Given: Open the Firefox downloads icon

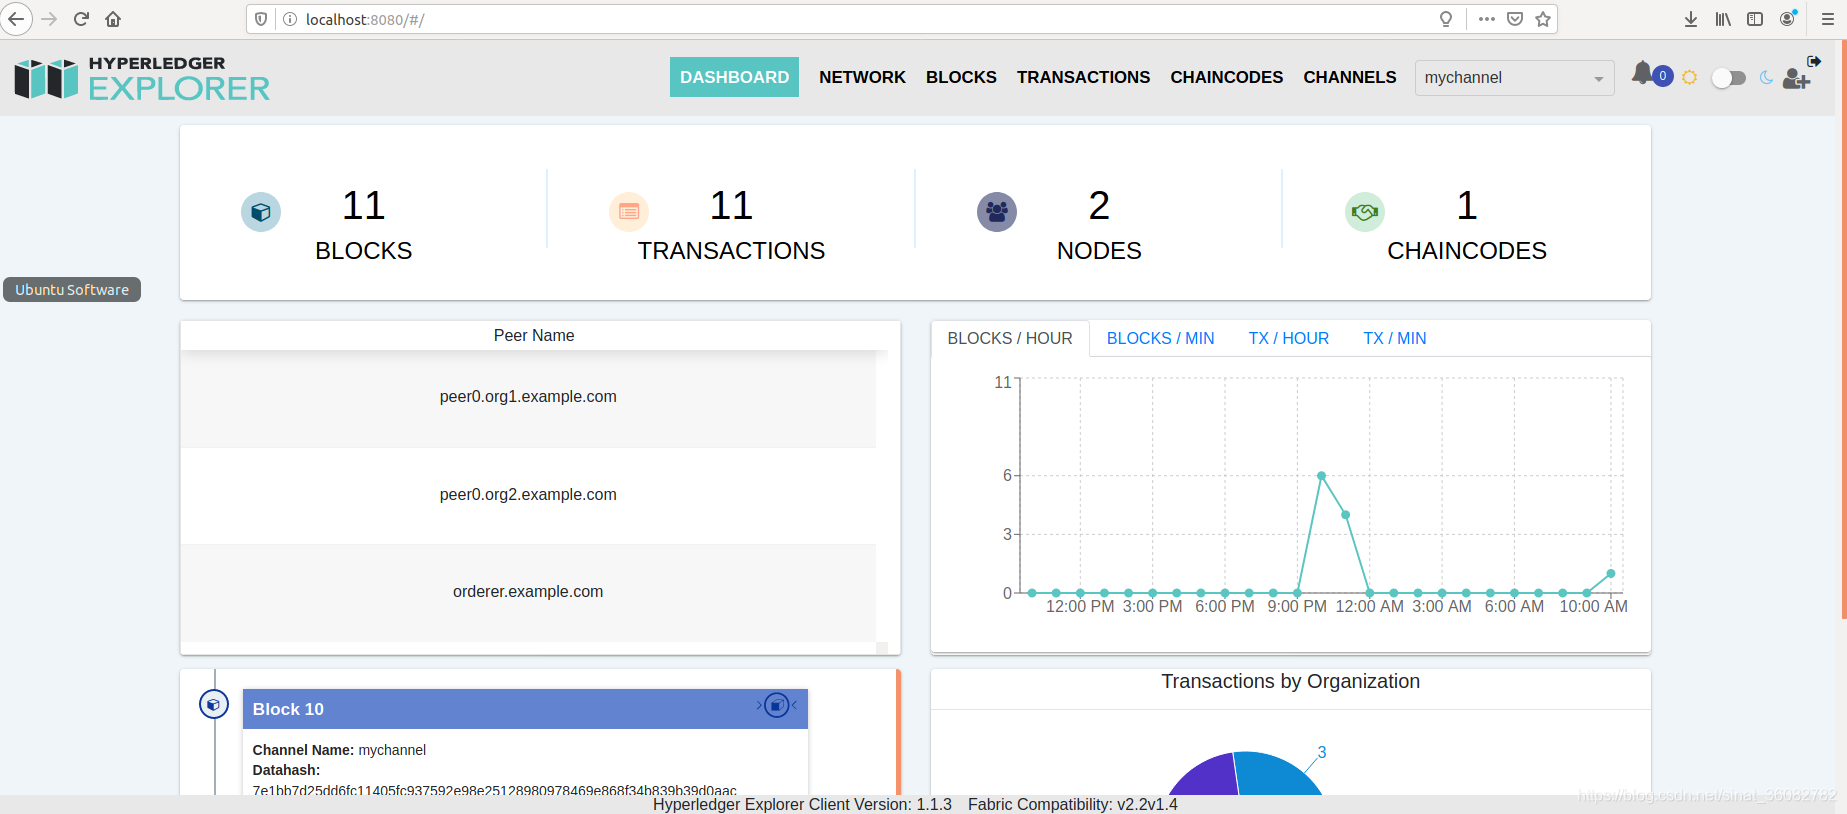Looking at the screenshot, I should [x=1691, y=19].
